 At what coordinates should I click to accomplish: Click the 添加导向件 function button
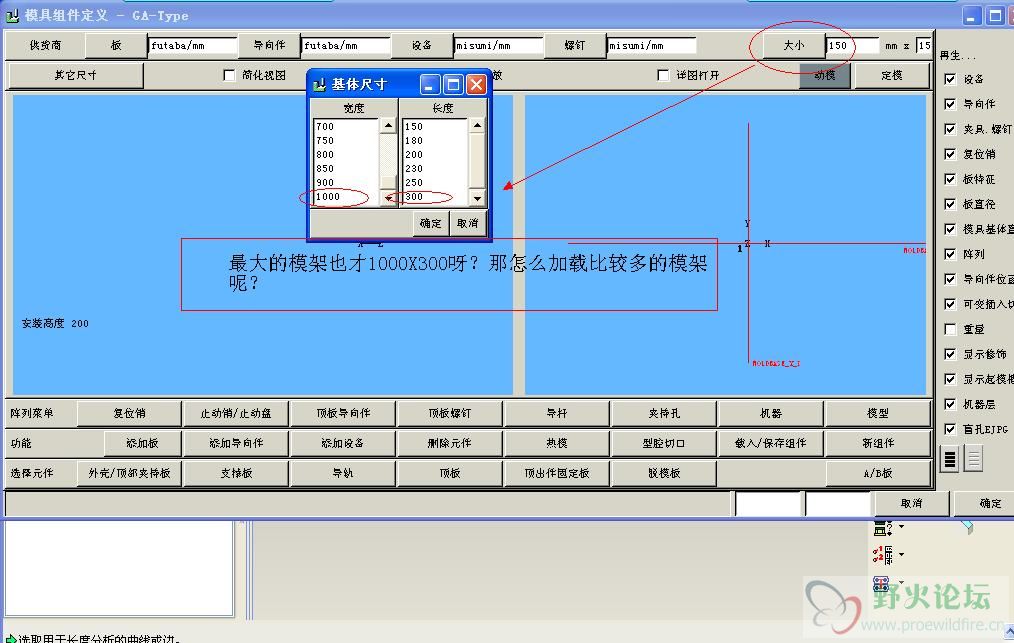236,443
